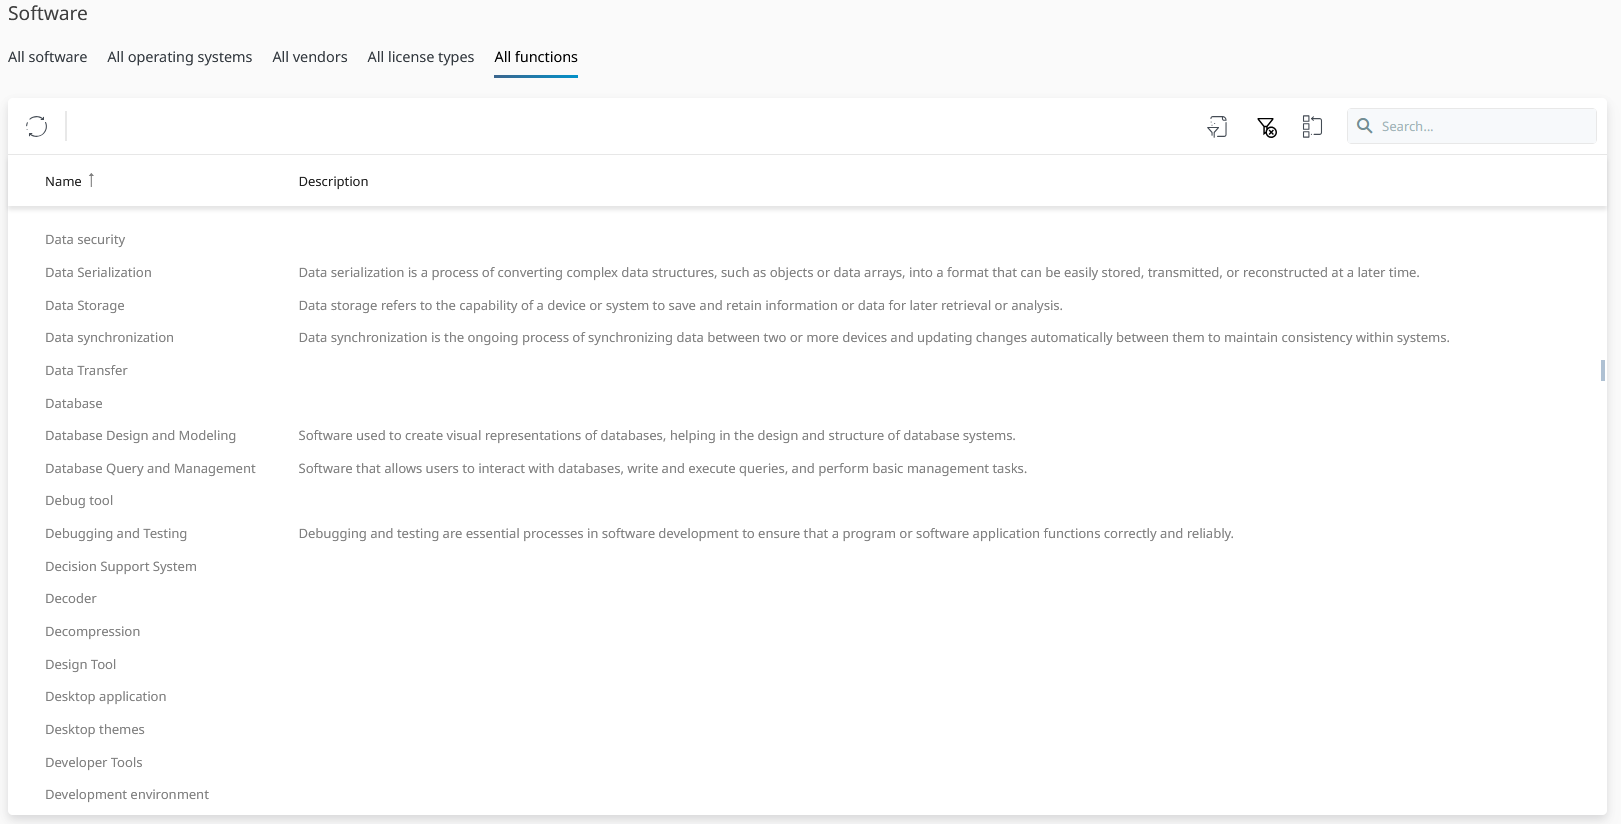Viewport: 1621px width, 824px height.
Task: Open the filter panel icon
Action: pos(1217,127)
